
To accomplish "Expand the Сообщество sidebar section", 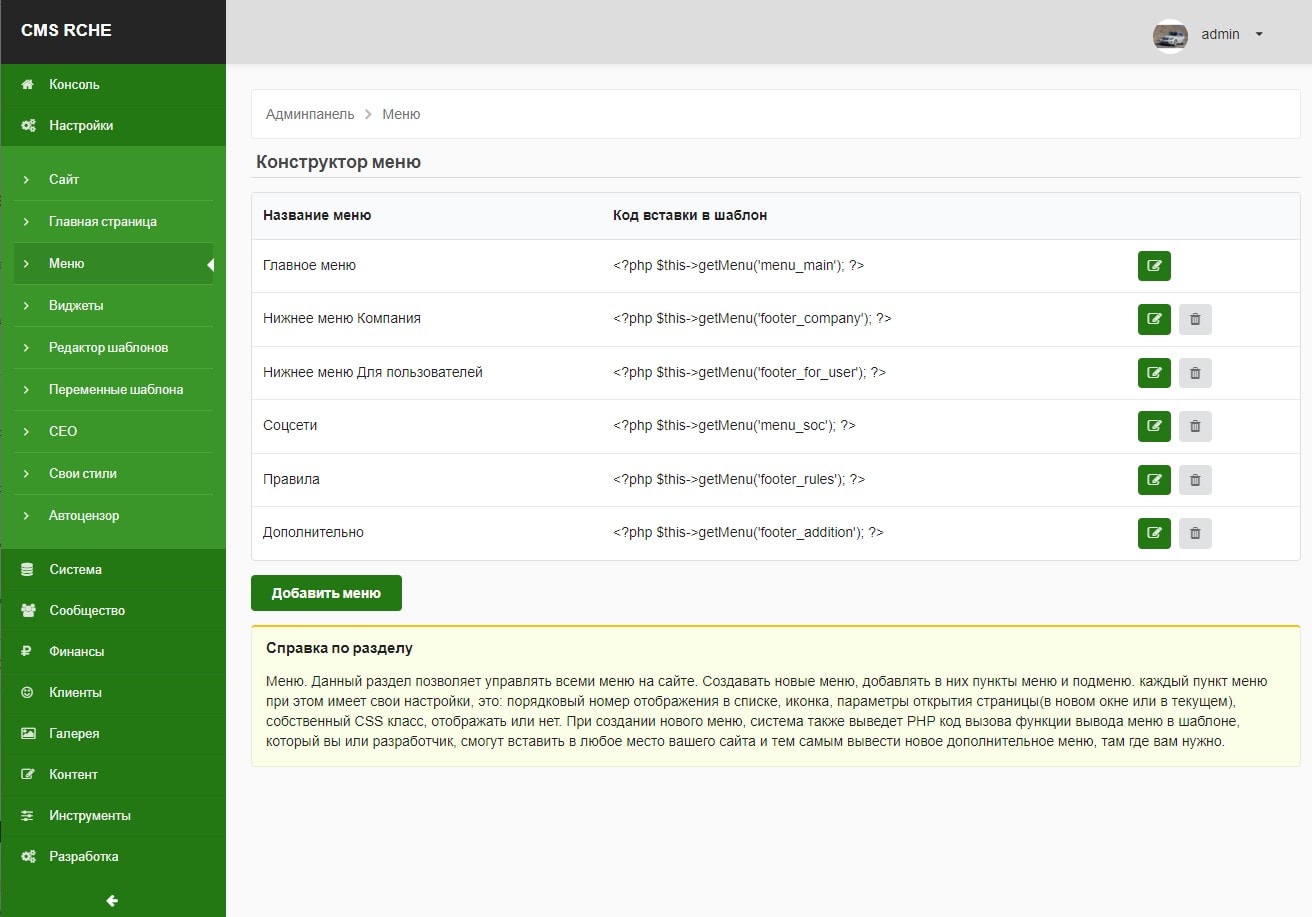I will pos(86,610).
